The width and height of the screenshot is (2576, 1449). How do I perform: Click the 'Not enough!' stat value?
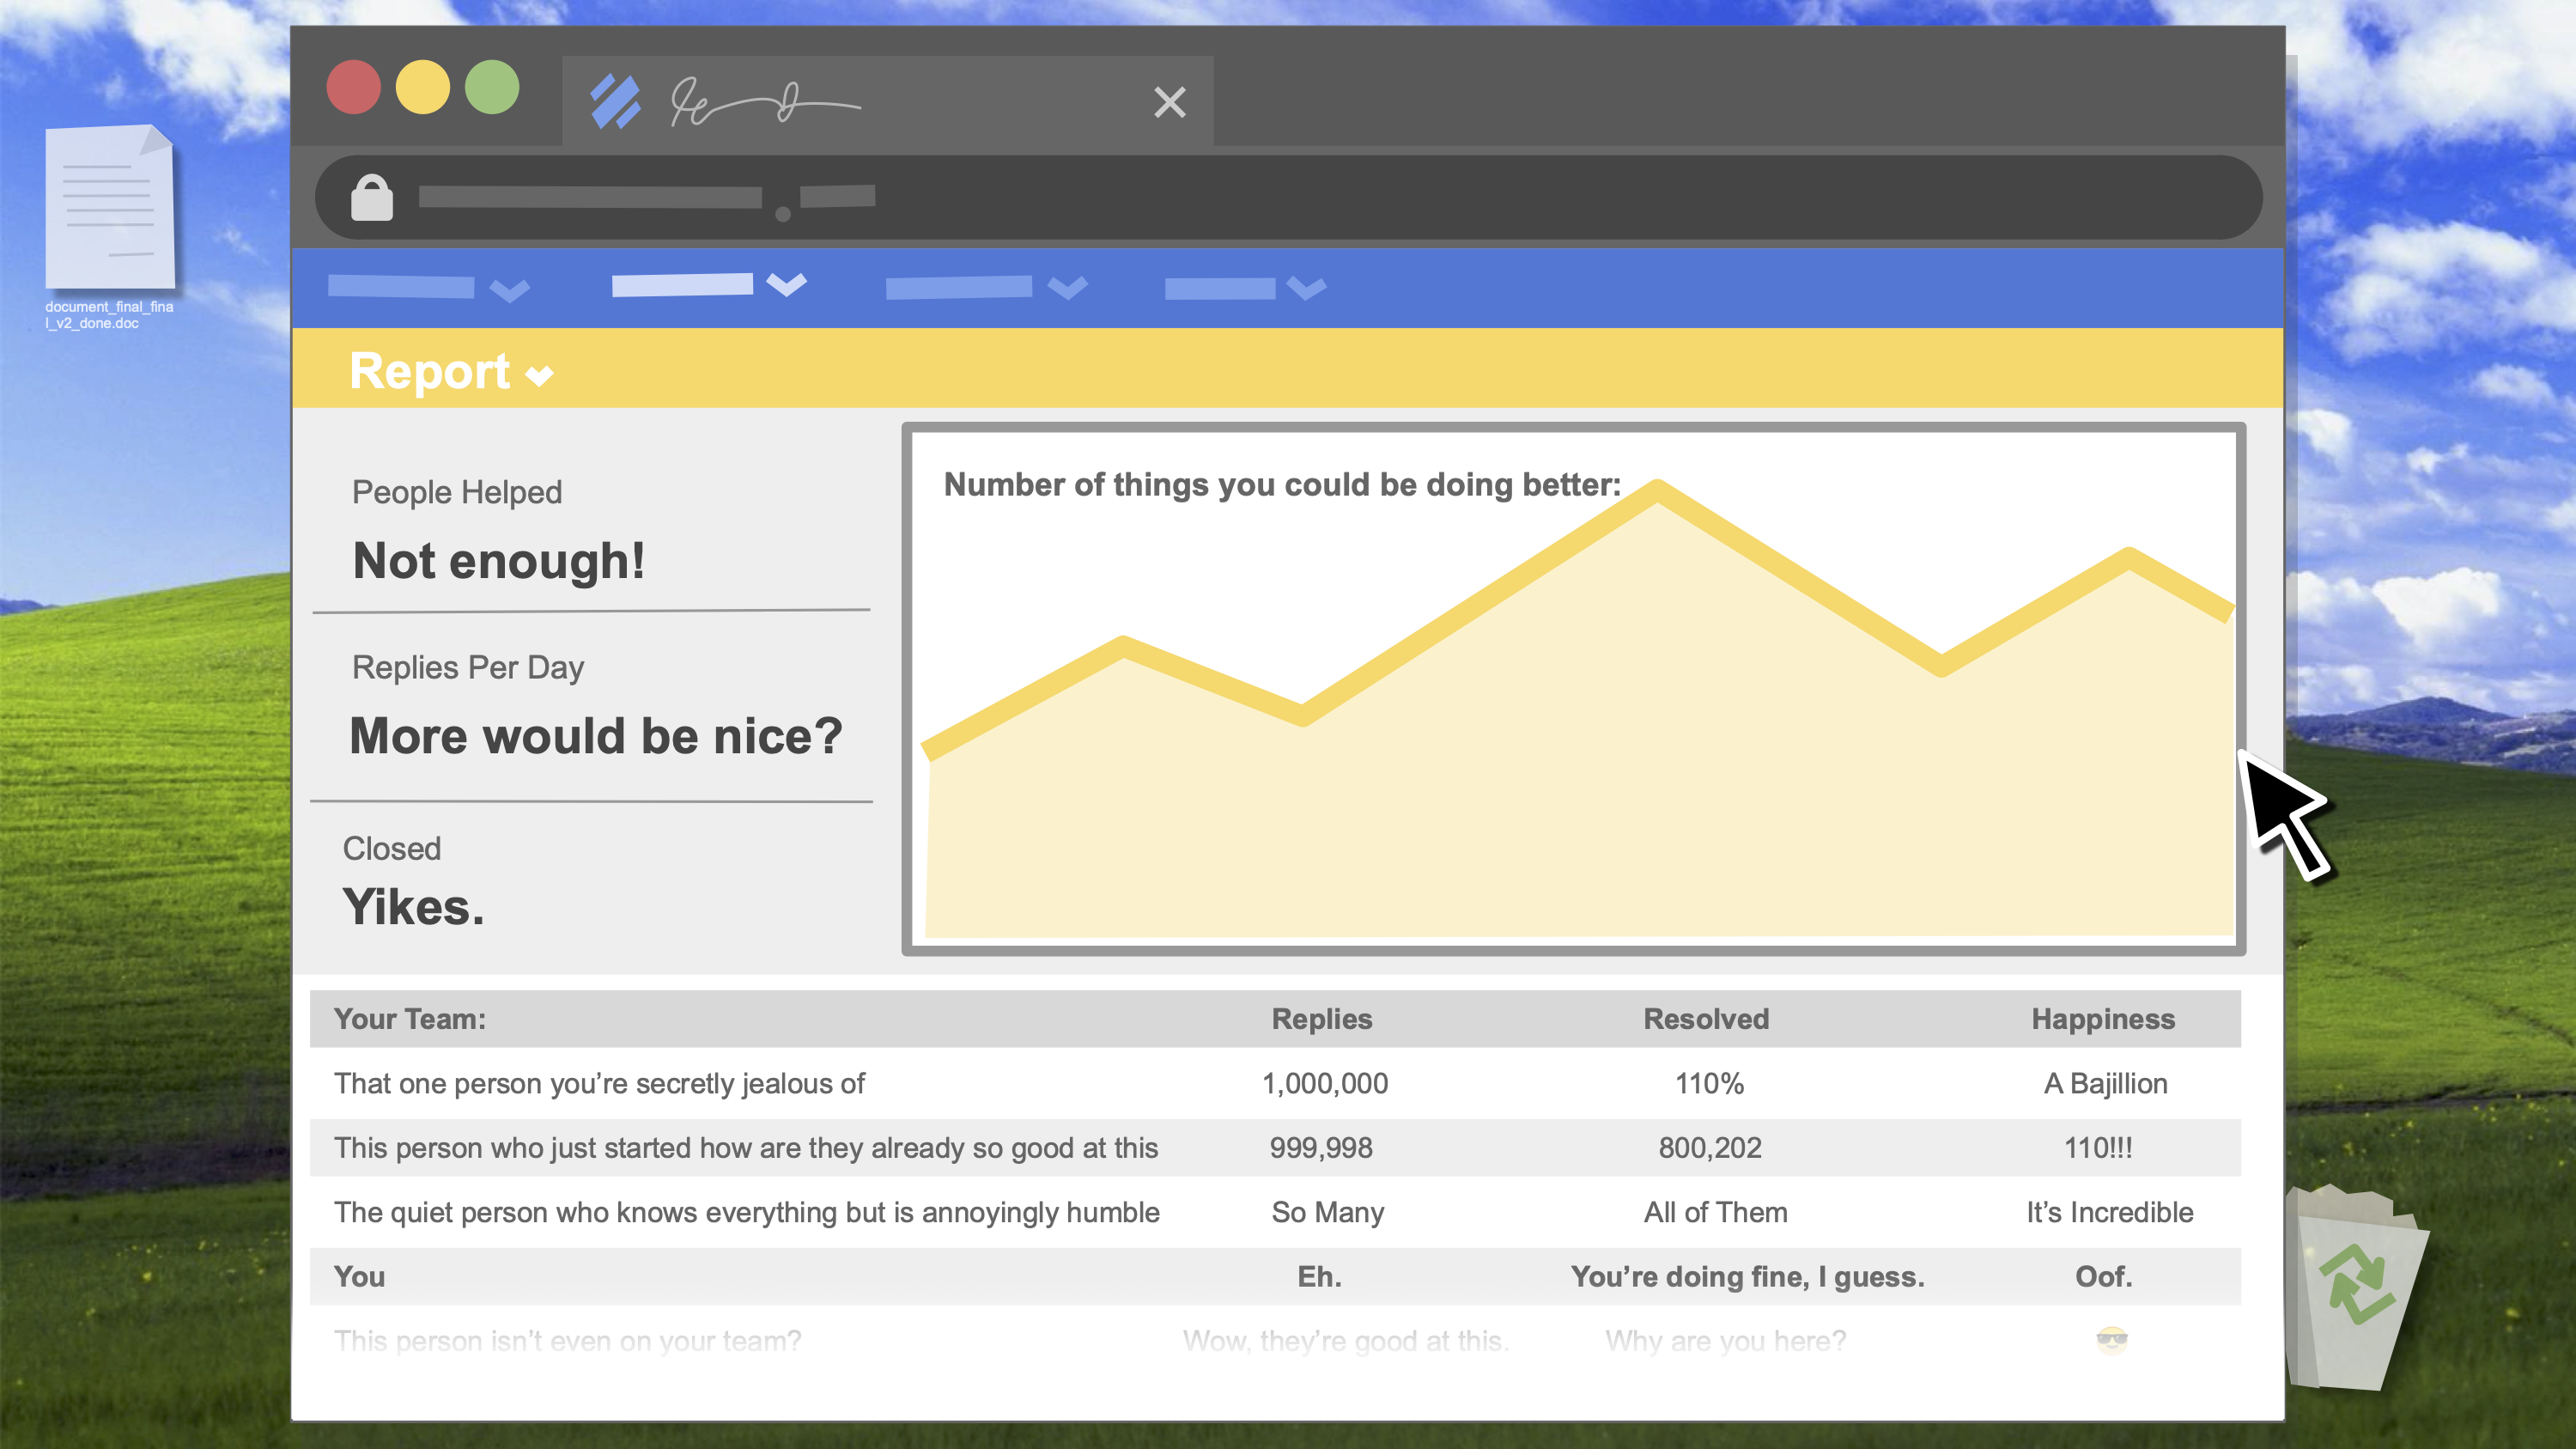click(499, 560)
